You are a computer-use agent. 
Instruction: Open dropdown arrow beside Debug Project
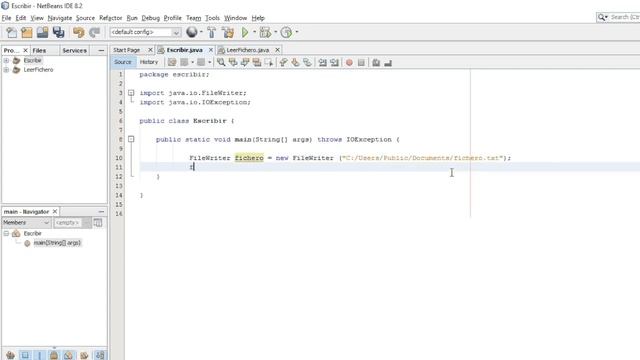(276, 32)
